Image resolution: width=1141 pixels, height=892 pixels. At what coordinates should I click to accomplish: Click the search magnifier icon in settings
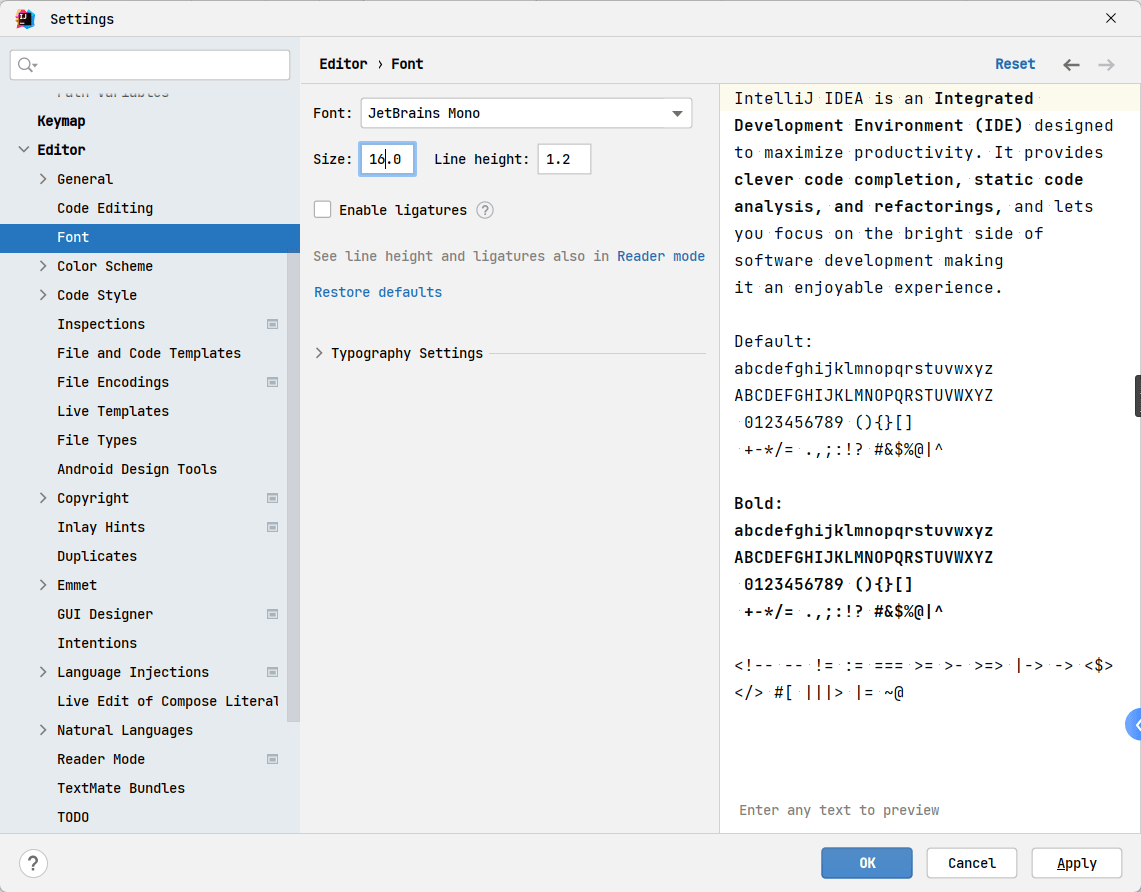[x=26, y=65]
